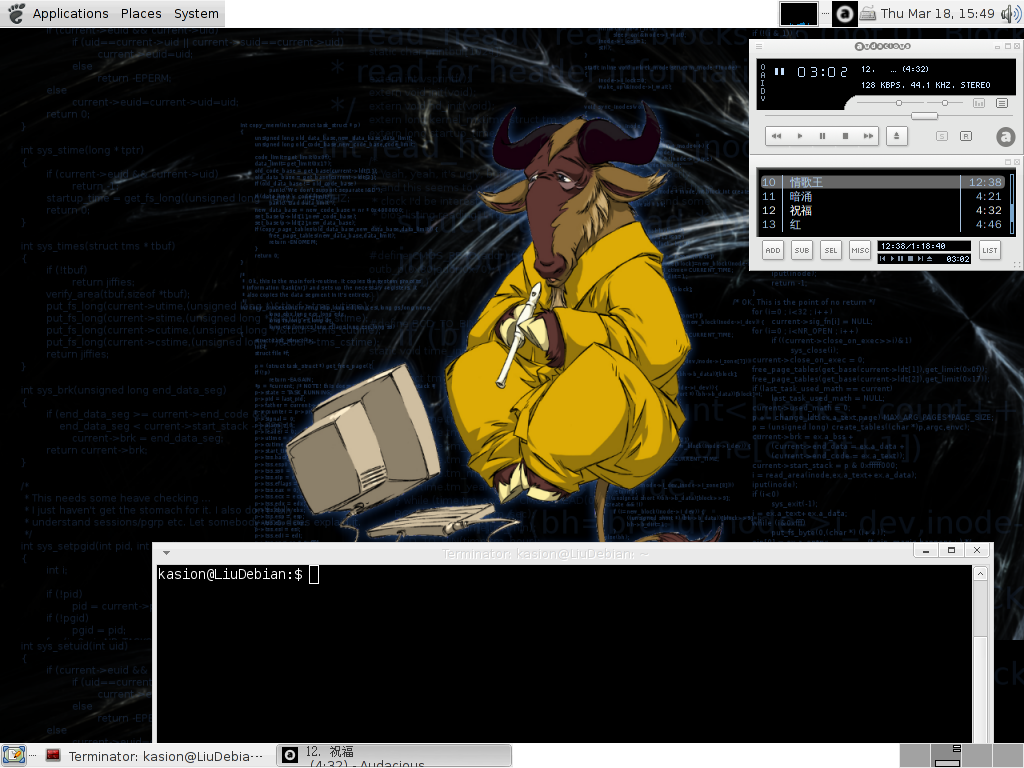
Task: Maximize the Terminator window
Action: point(952,551)
